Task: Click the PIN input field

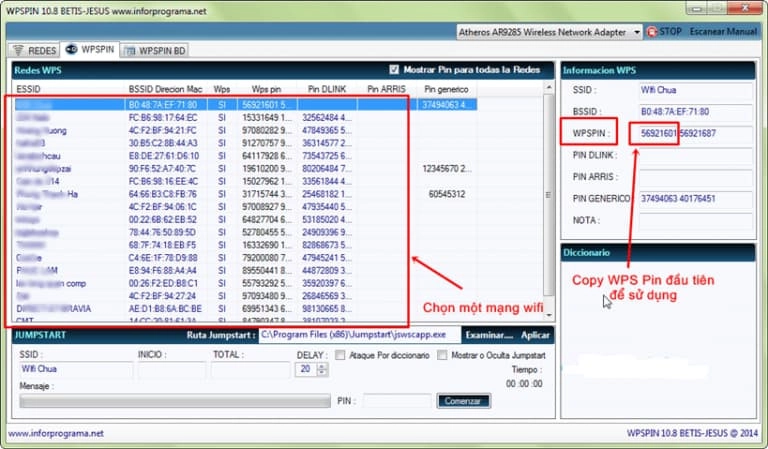Action: [x=397, y=401]
